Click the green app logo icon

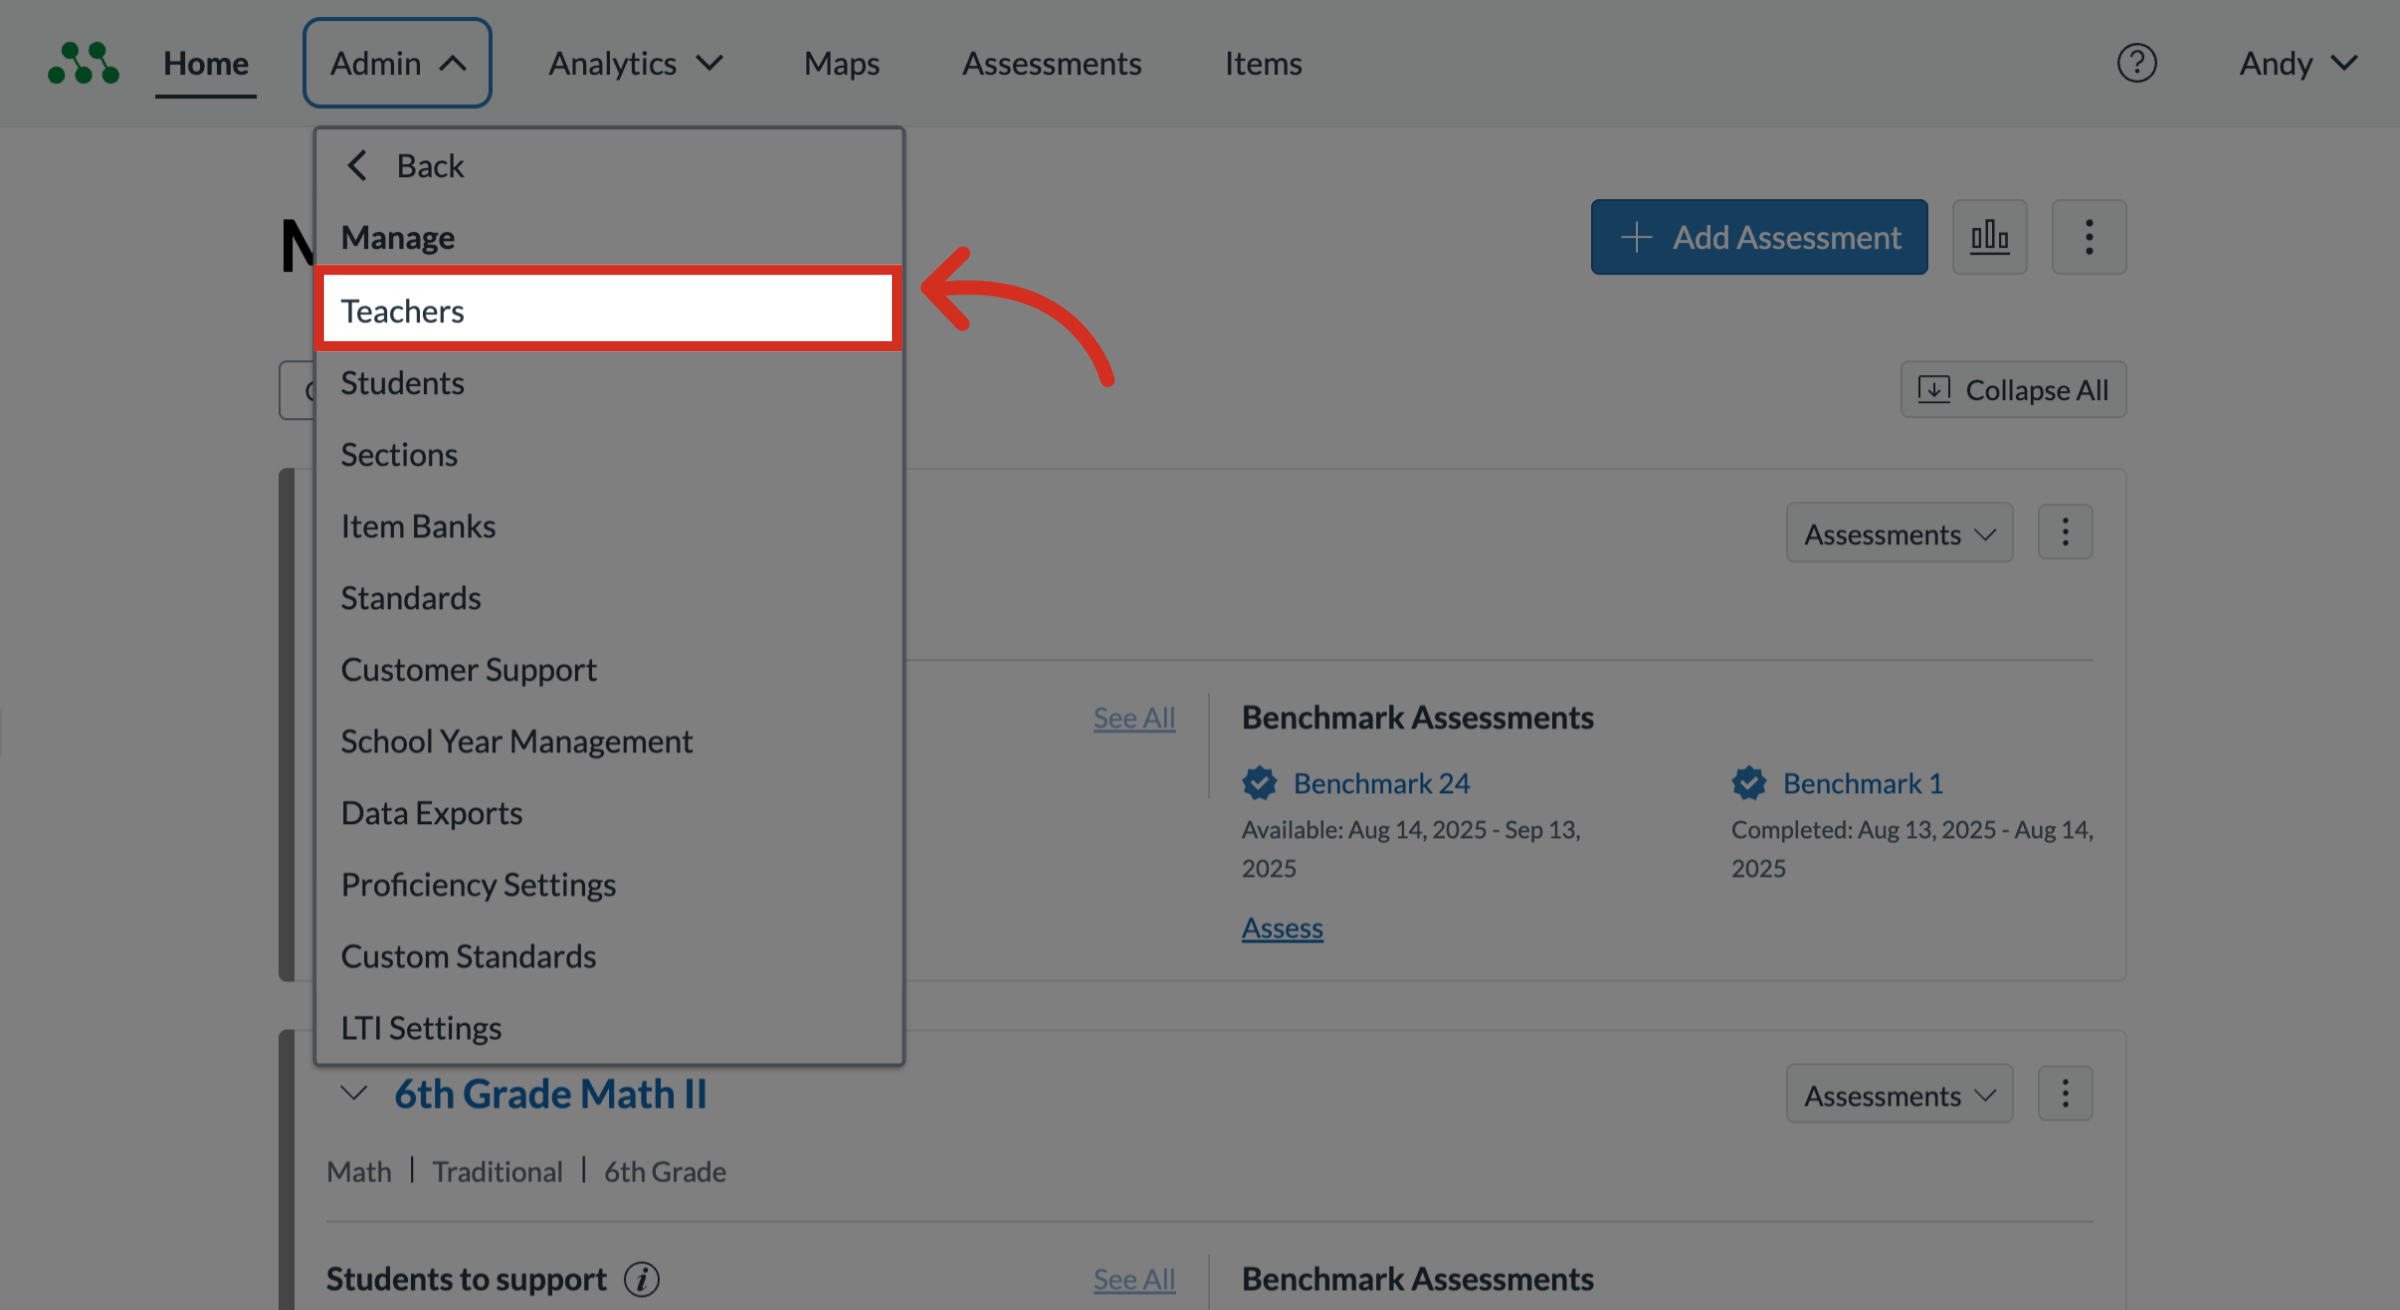tap(84, 63)
